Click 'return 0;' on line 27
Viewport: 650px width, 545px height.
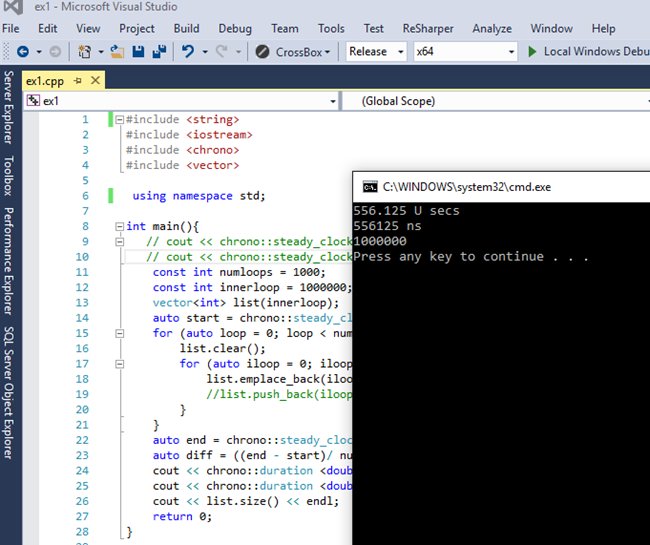(182, 516)
